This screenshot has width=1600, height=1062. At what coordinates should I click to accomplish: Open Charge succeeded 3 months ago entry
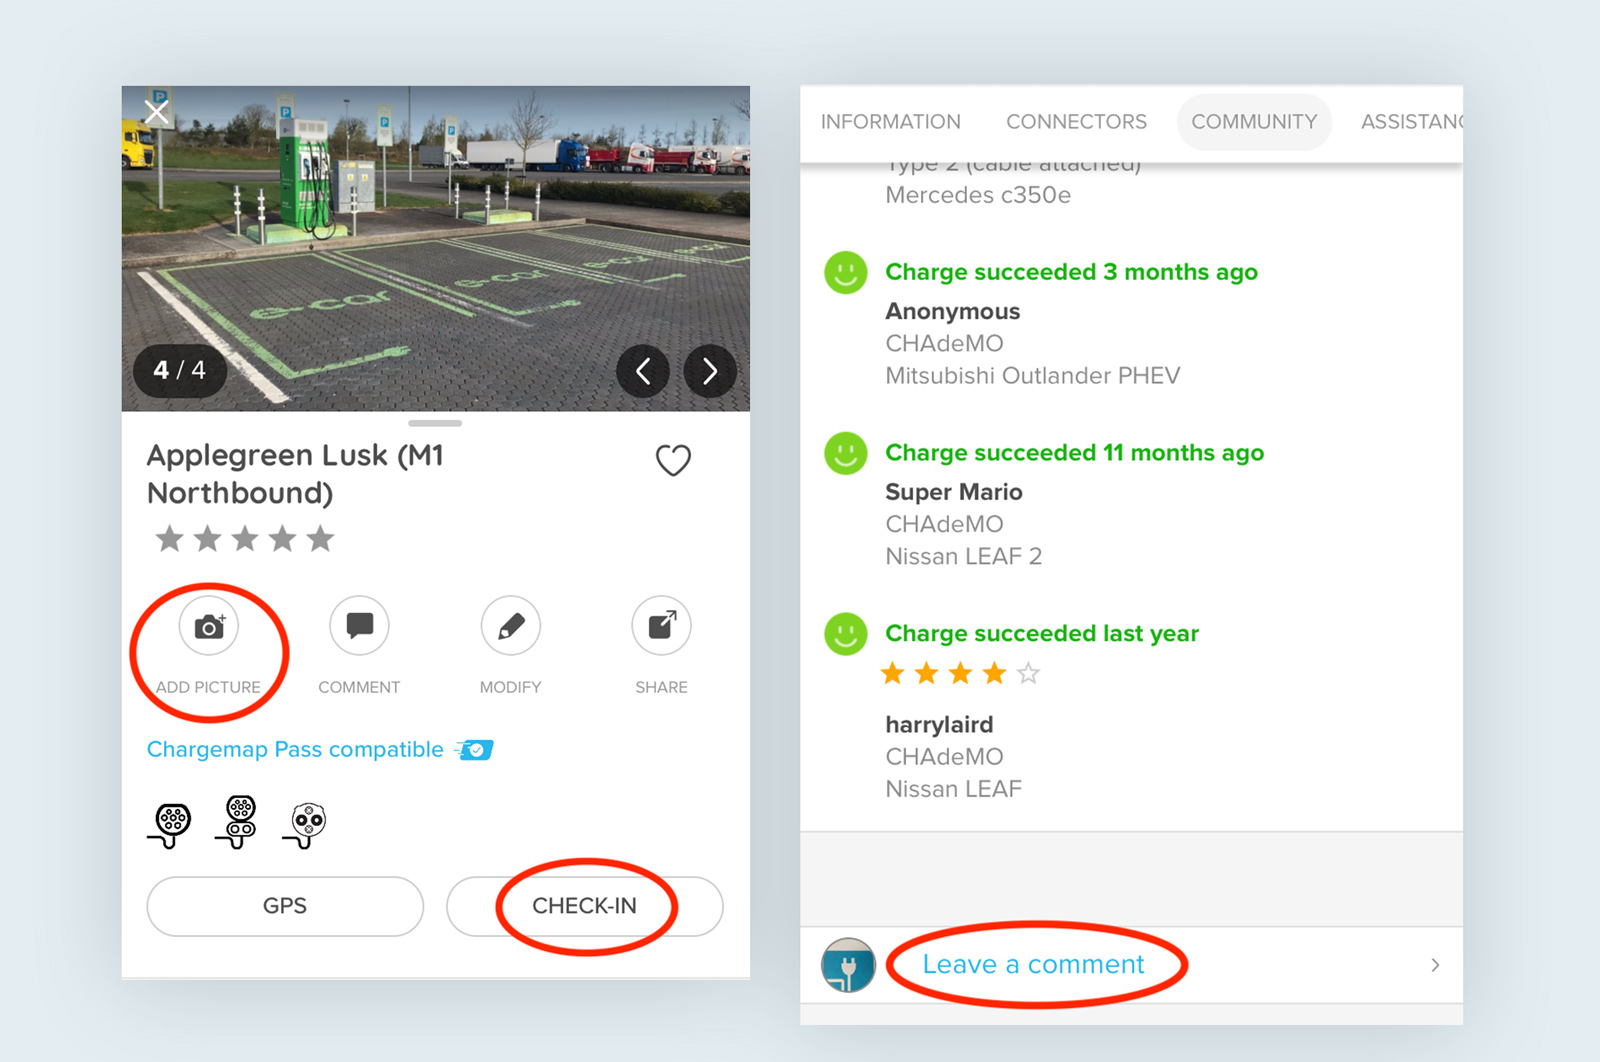(x=1071, y=272)
